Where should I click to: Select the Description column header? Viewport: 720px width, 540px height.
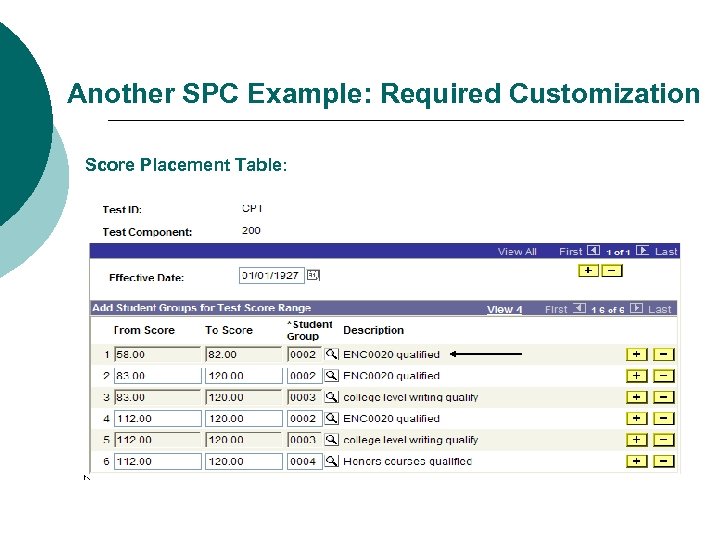[373, 330]
